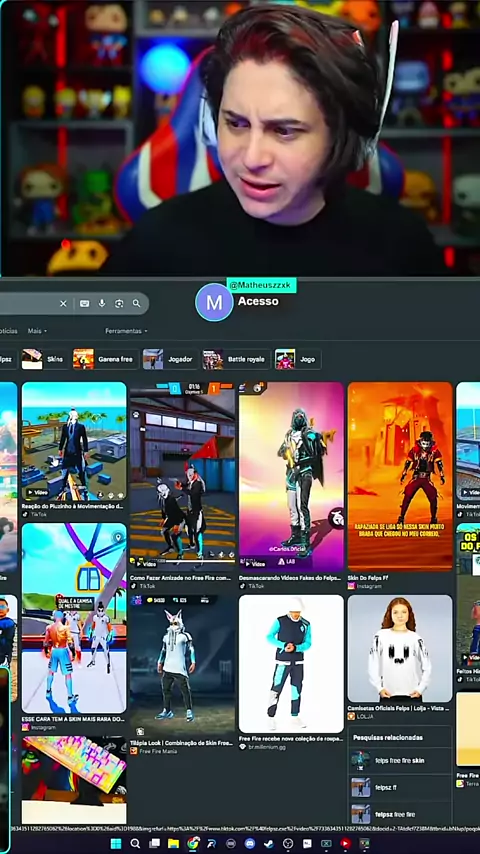Select the Garena free filter chip
Image resolution: width=480 pixels, height=854 pixels.
(104, 359)
